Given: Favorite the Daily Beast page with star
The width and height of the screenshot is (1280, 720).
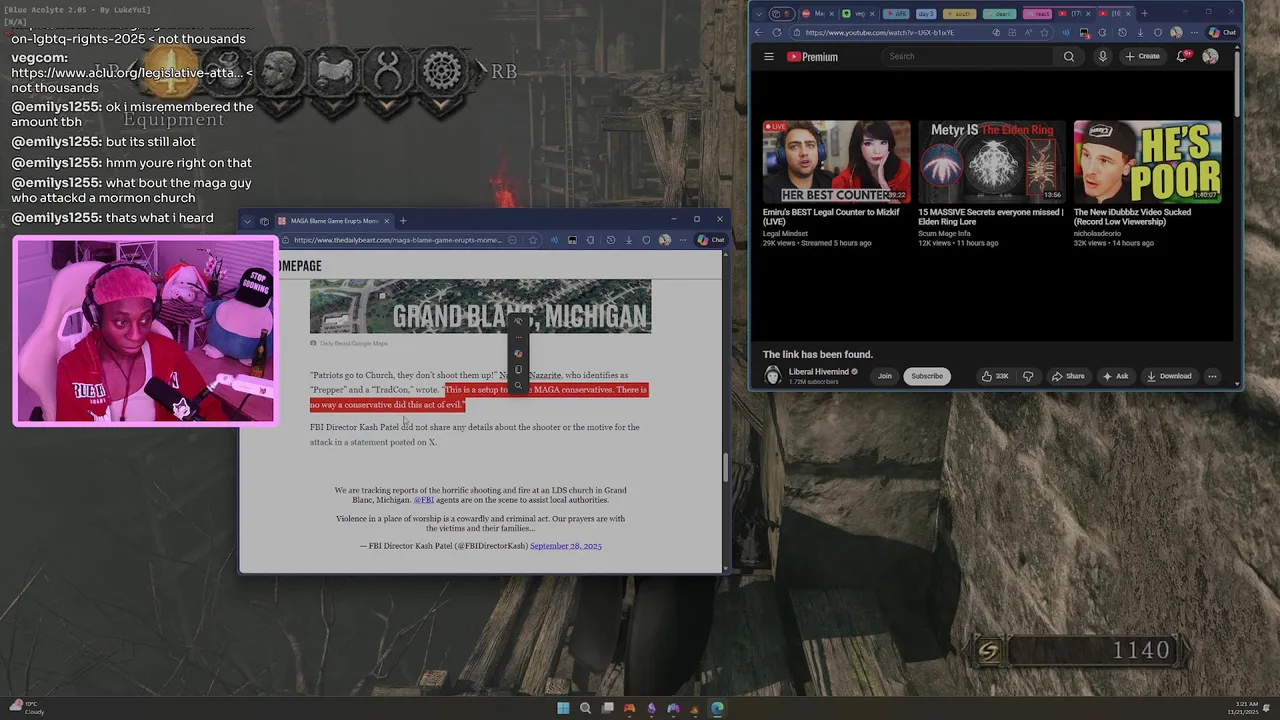Looking at the screenshot, I should click(533, 240).
